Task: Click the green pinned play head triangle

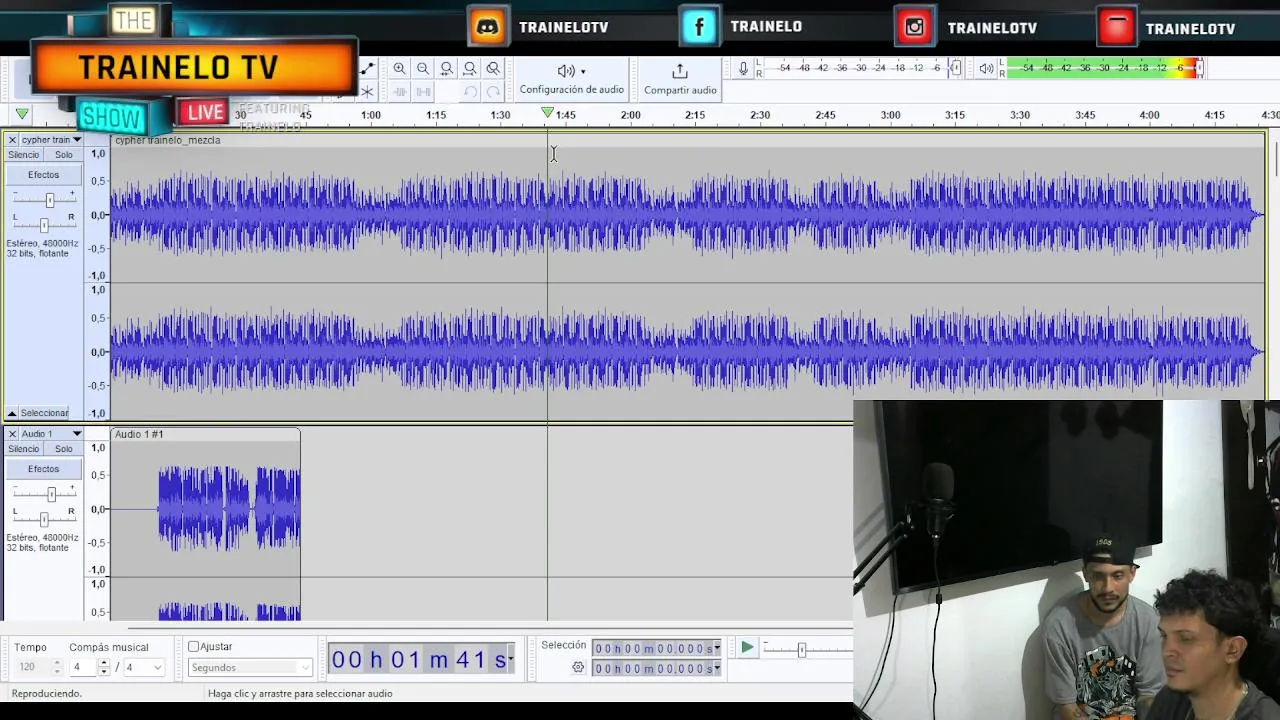Action: [22, 114]
